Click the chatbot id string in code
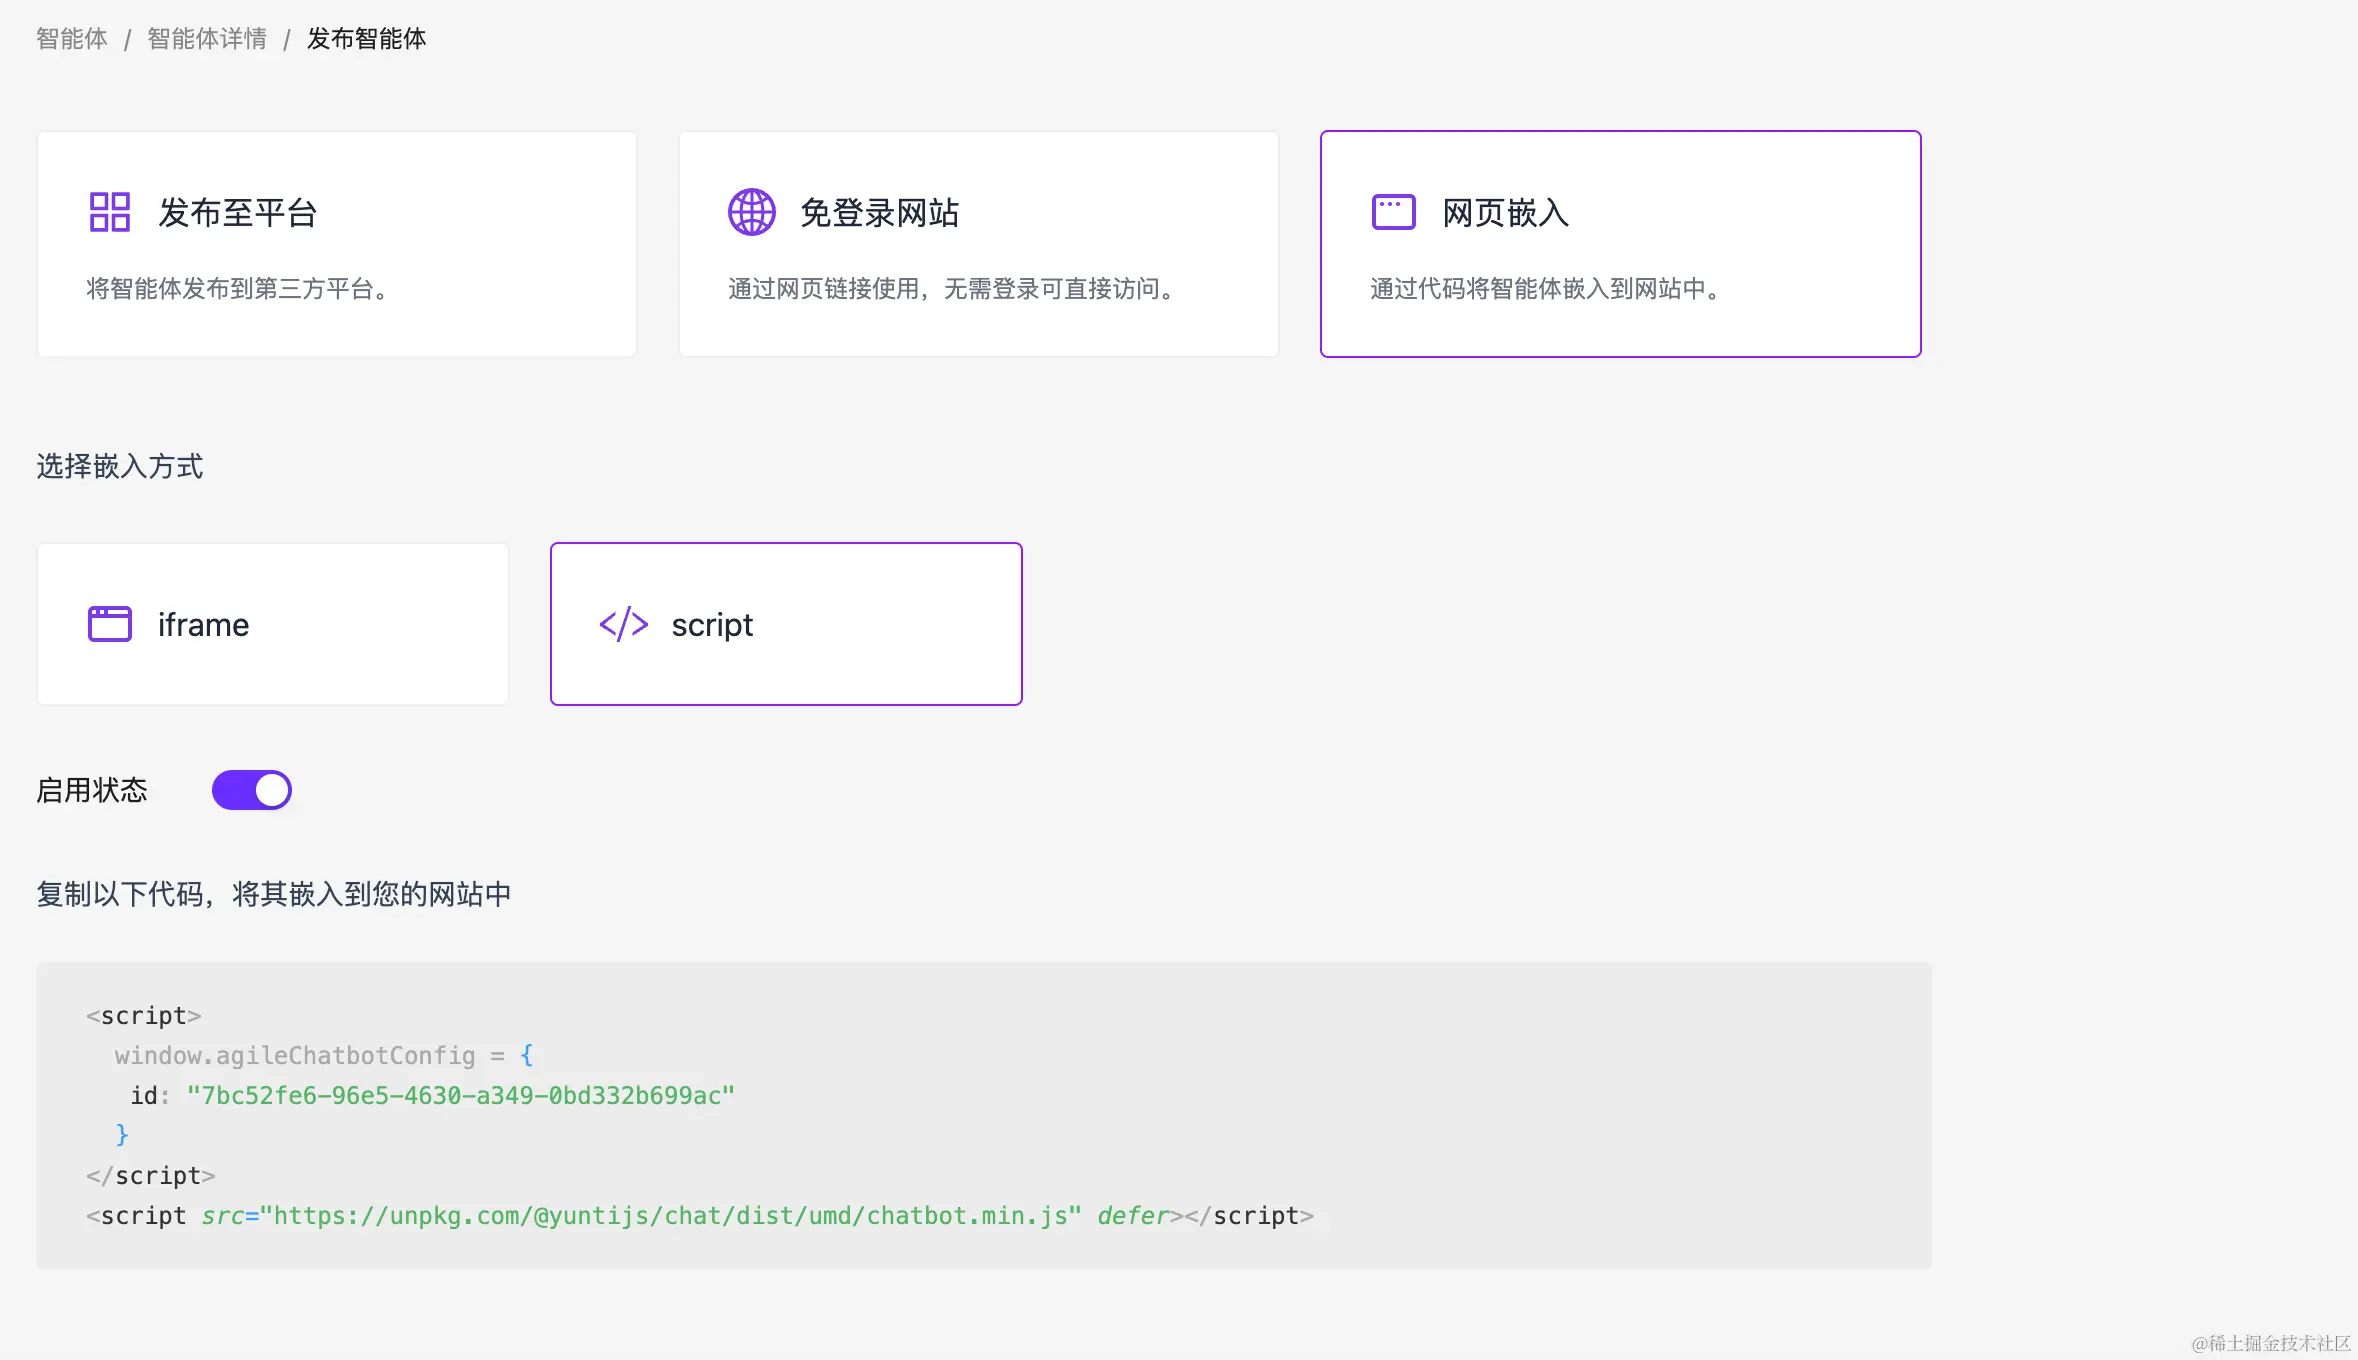2358x1360 pixels. (x=460, y=1096)
